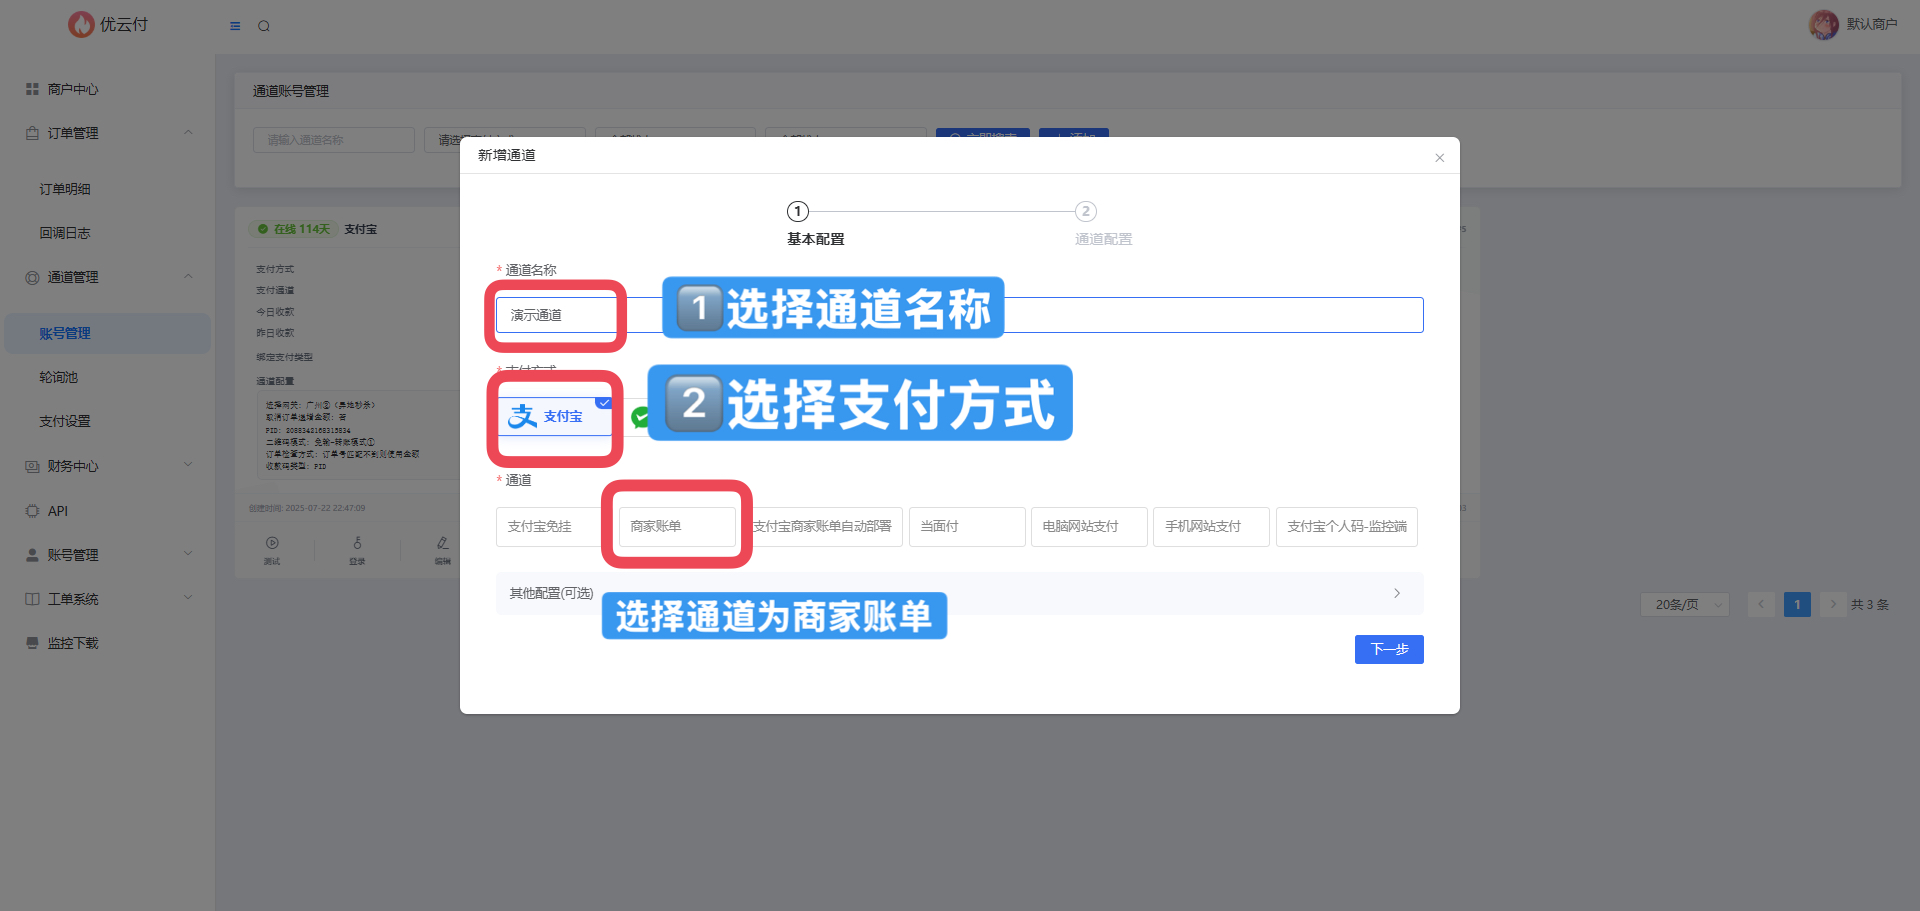The width and height of the screenshot is (1920, 911).
Task: Go to 支付设置 in the sidebar
Action: [x=65, y=421]
